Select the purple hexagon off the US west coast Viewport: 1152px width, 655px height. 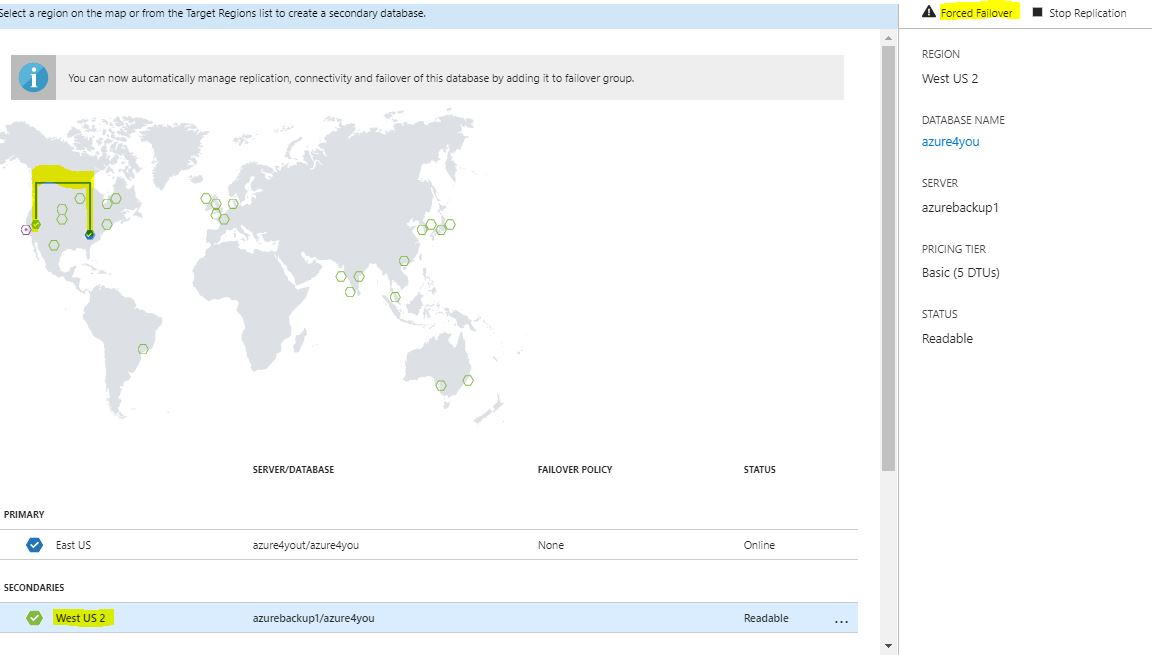pyautogui.click(x=26, y=230)
